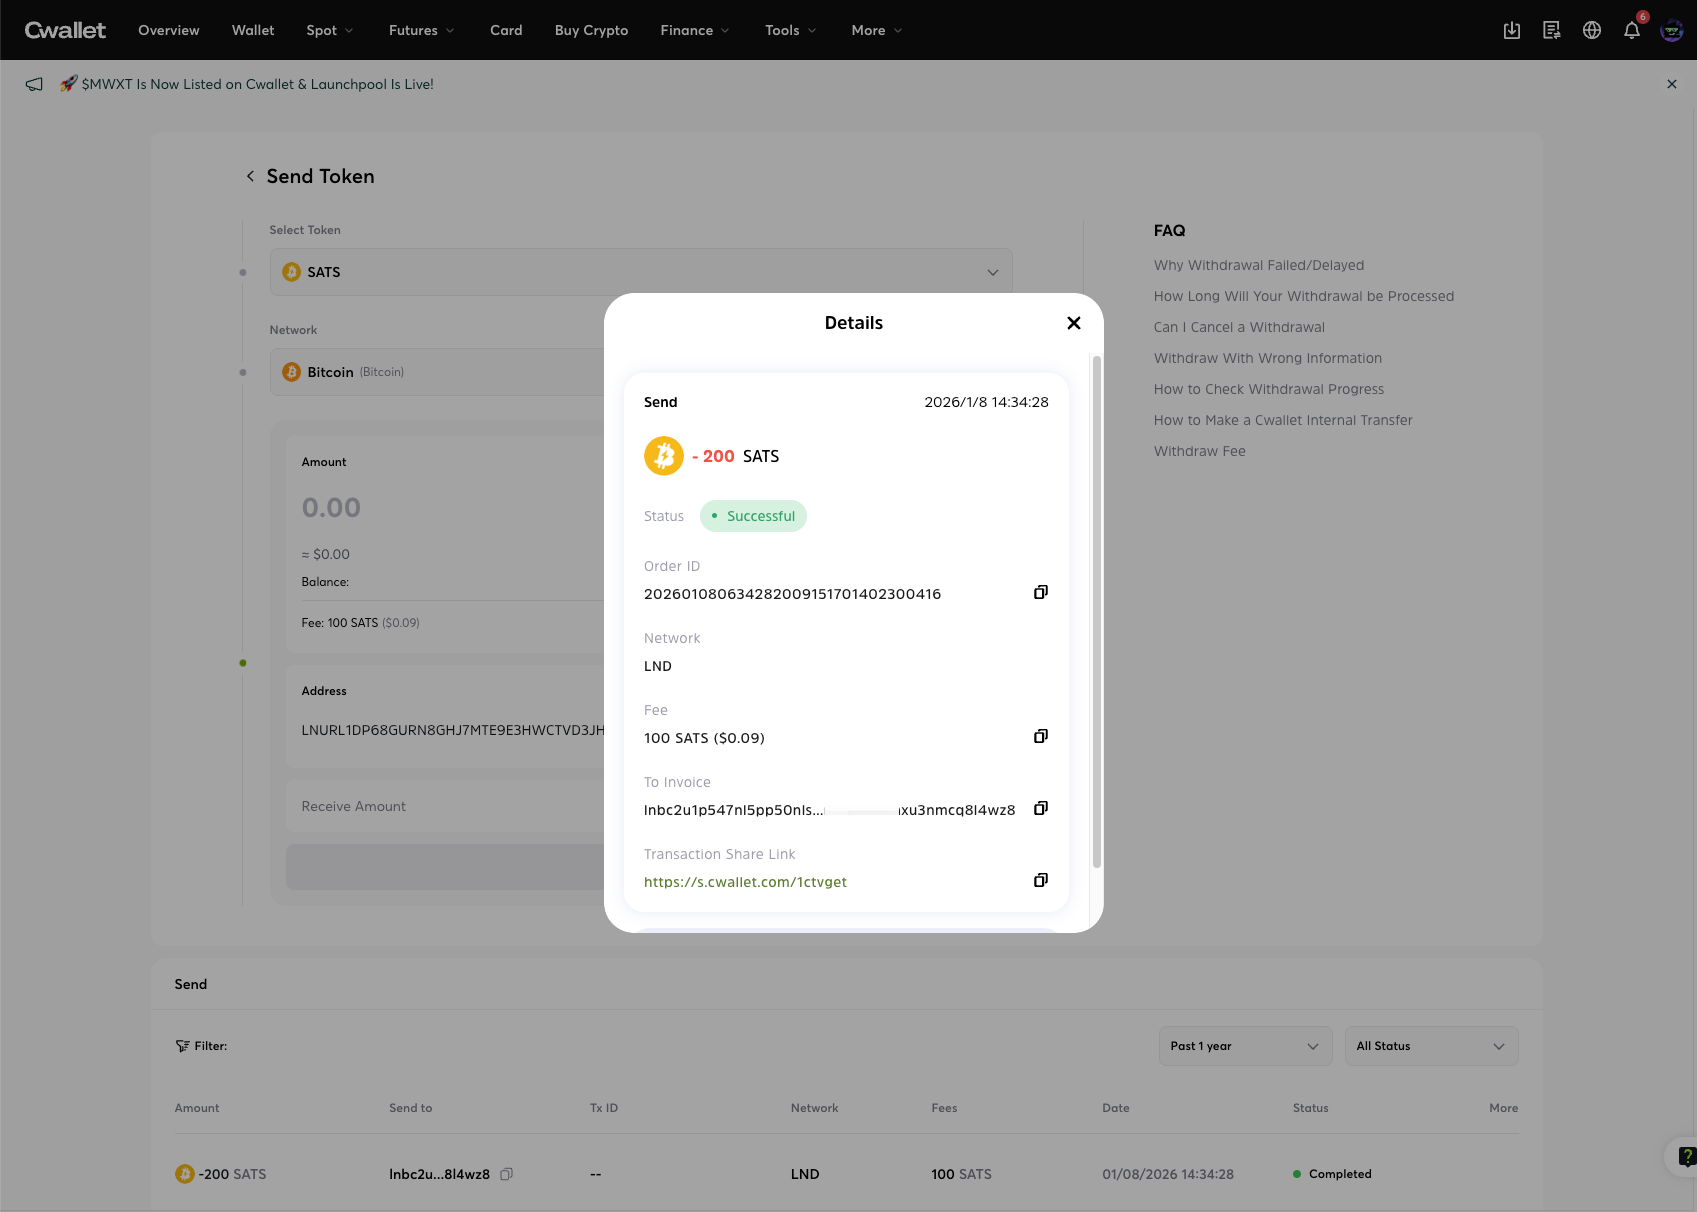Image resolution: width=1697 pixels, height=1212 pixels.
Task: Click the download app icon
Action: click(x=1511, y=31)
